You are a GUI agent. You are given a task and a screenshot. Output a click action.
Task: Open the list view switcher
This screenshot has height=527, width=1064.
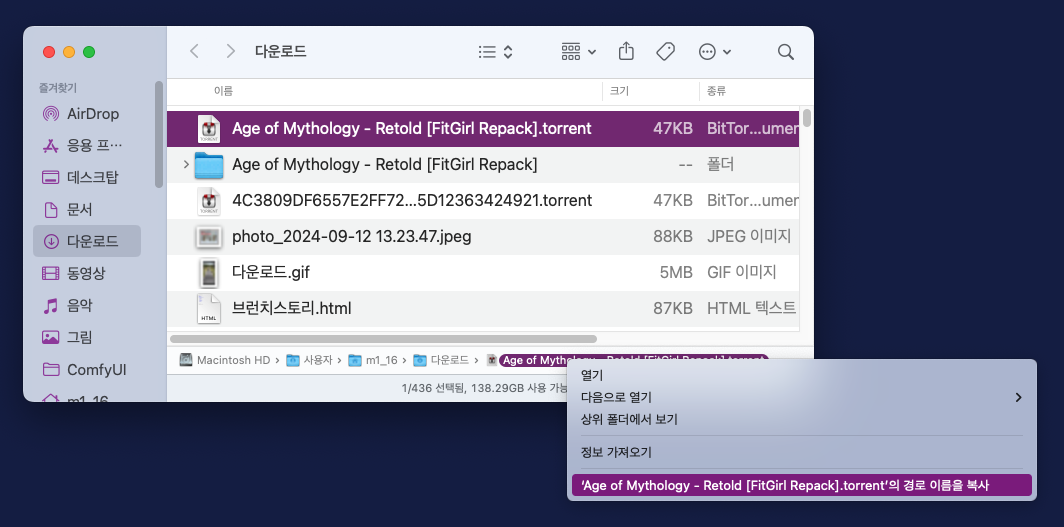[495, 52]
